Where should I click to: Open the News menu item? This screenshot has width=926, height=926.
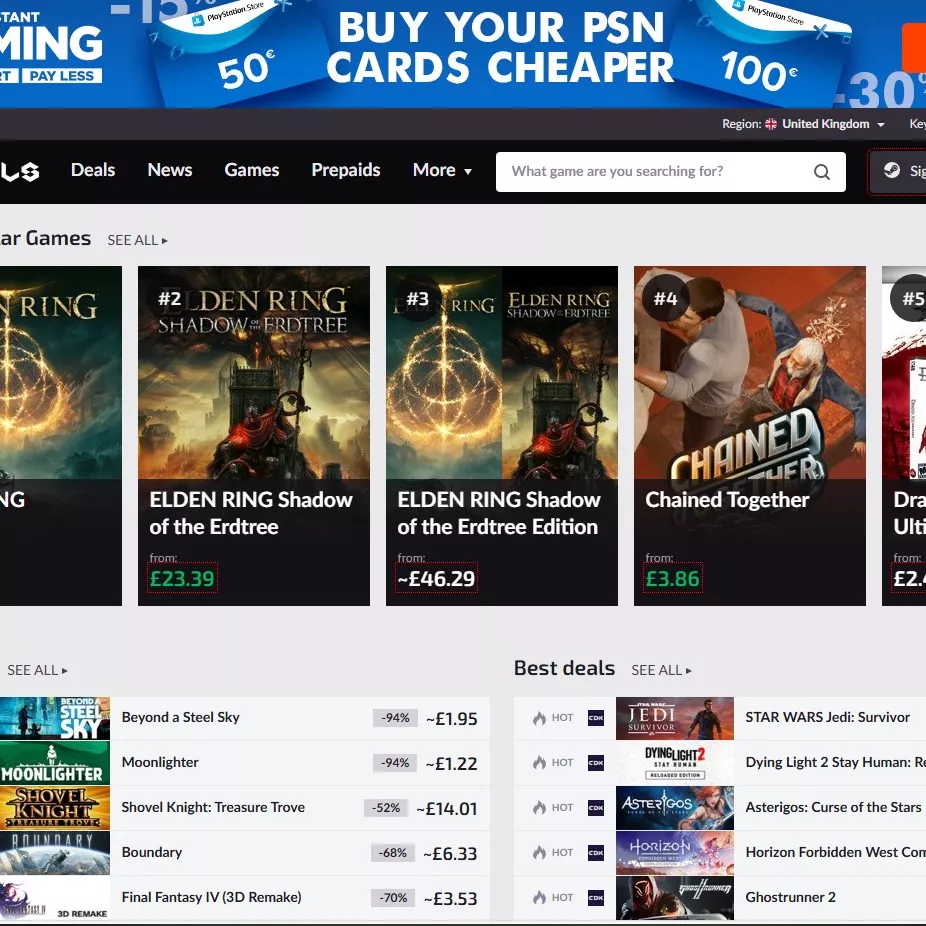[x=169, y=170]
